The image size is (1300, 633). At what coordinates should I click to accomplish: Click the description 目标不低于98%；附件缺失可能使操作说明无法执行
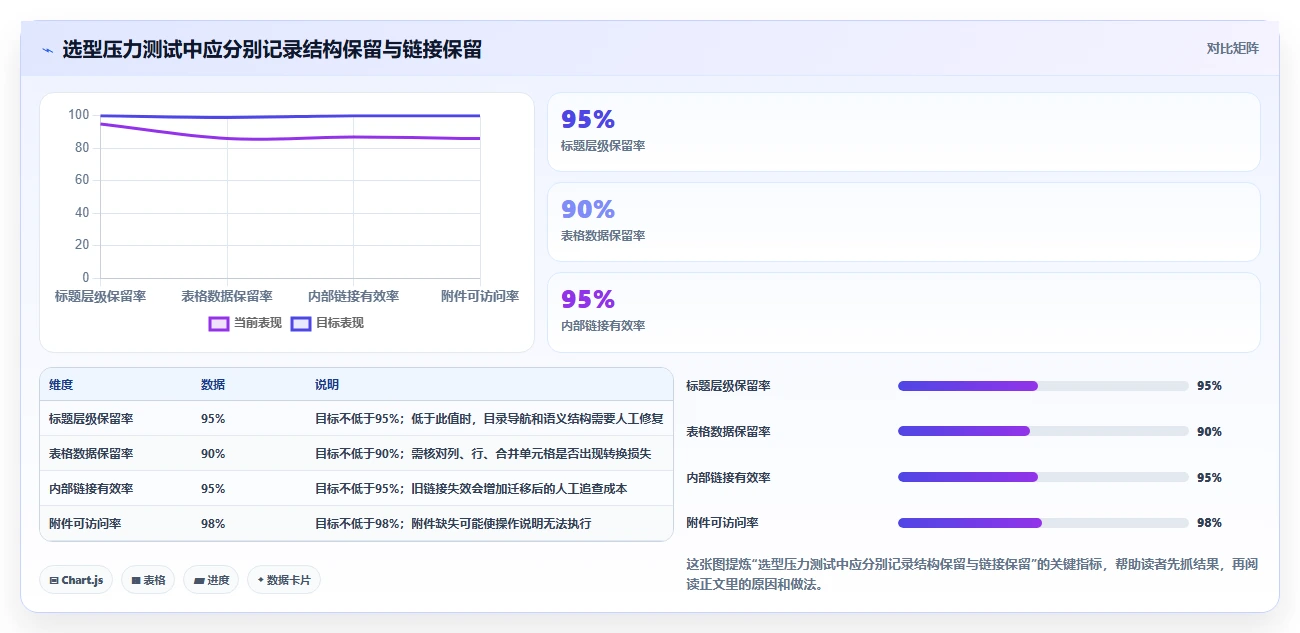tap(453, 524)
